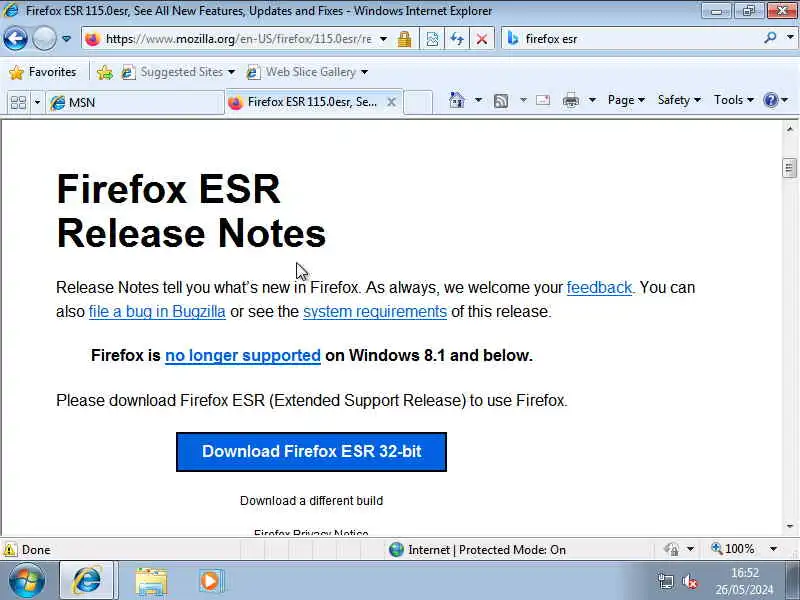Click the no longer supported link
This screenshot has height=600, width=800.
pos(243,355)
